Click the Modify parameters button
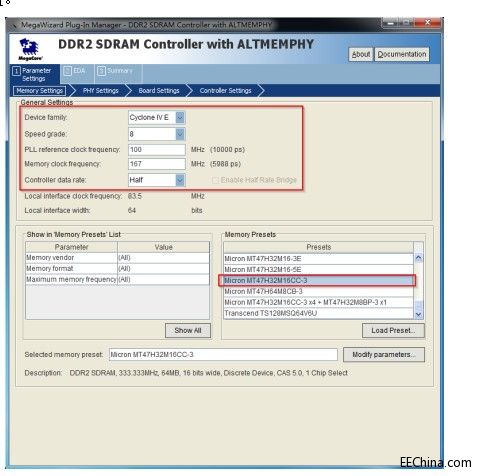This screenshot has width=478, height=476. pos(384,354)
